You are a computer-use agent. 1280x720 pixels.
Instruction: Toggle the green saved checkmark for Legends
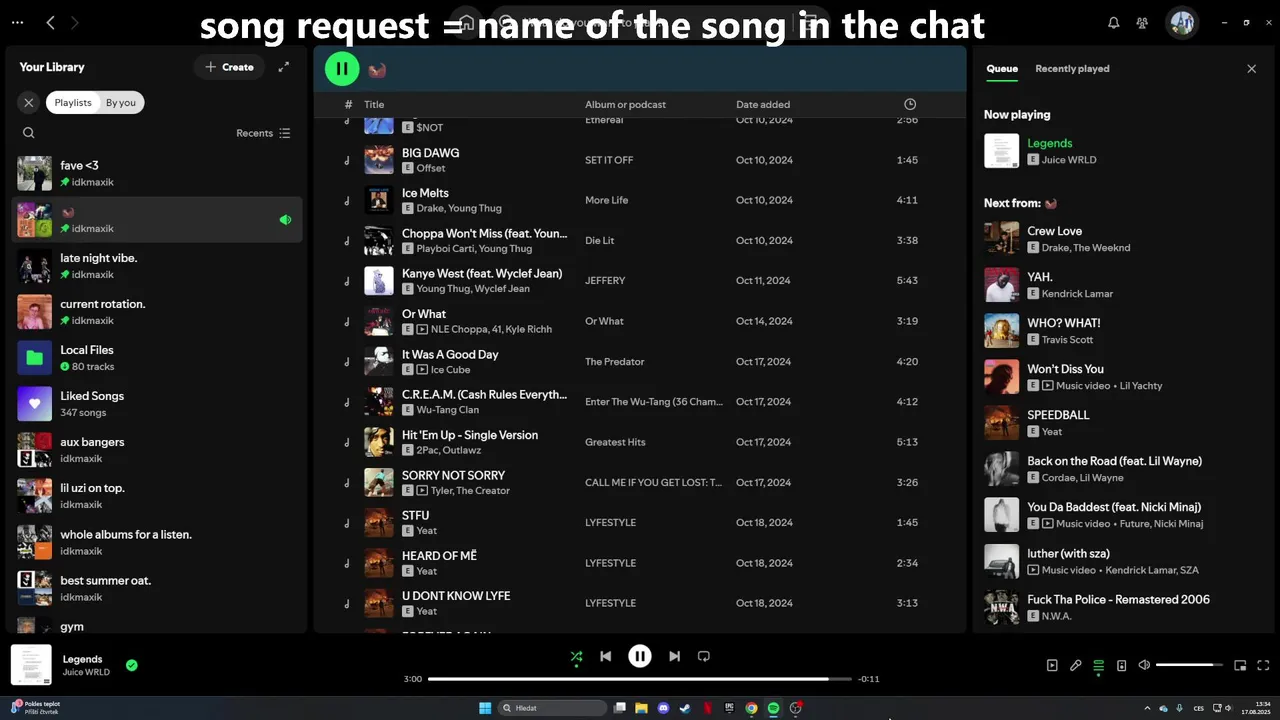click(x=132, y=665)
